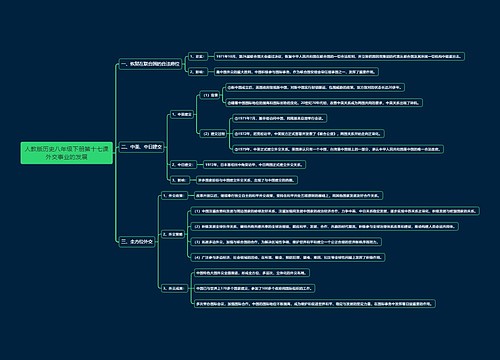Select the 三、全方位外交 branch node
This screenshot has width=500, height=360.
pyautogui.click(x=137, y=242)
